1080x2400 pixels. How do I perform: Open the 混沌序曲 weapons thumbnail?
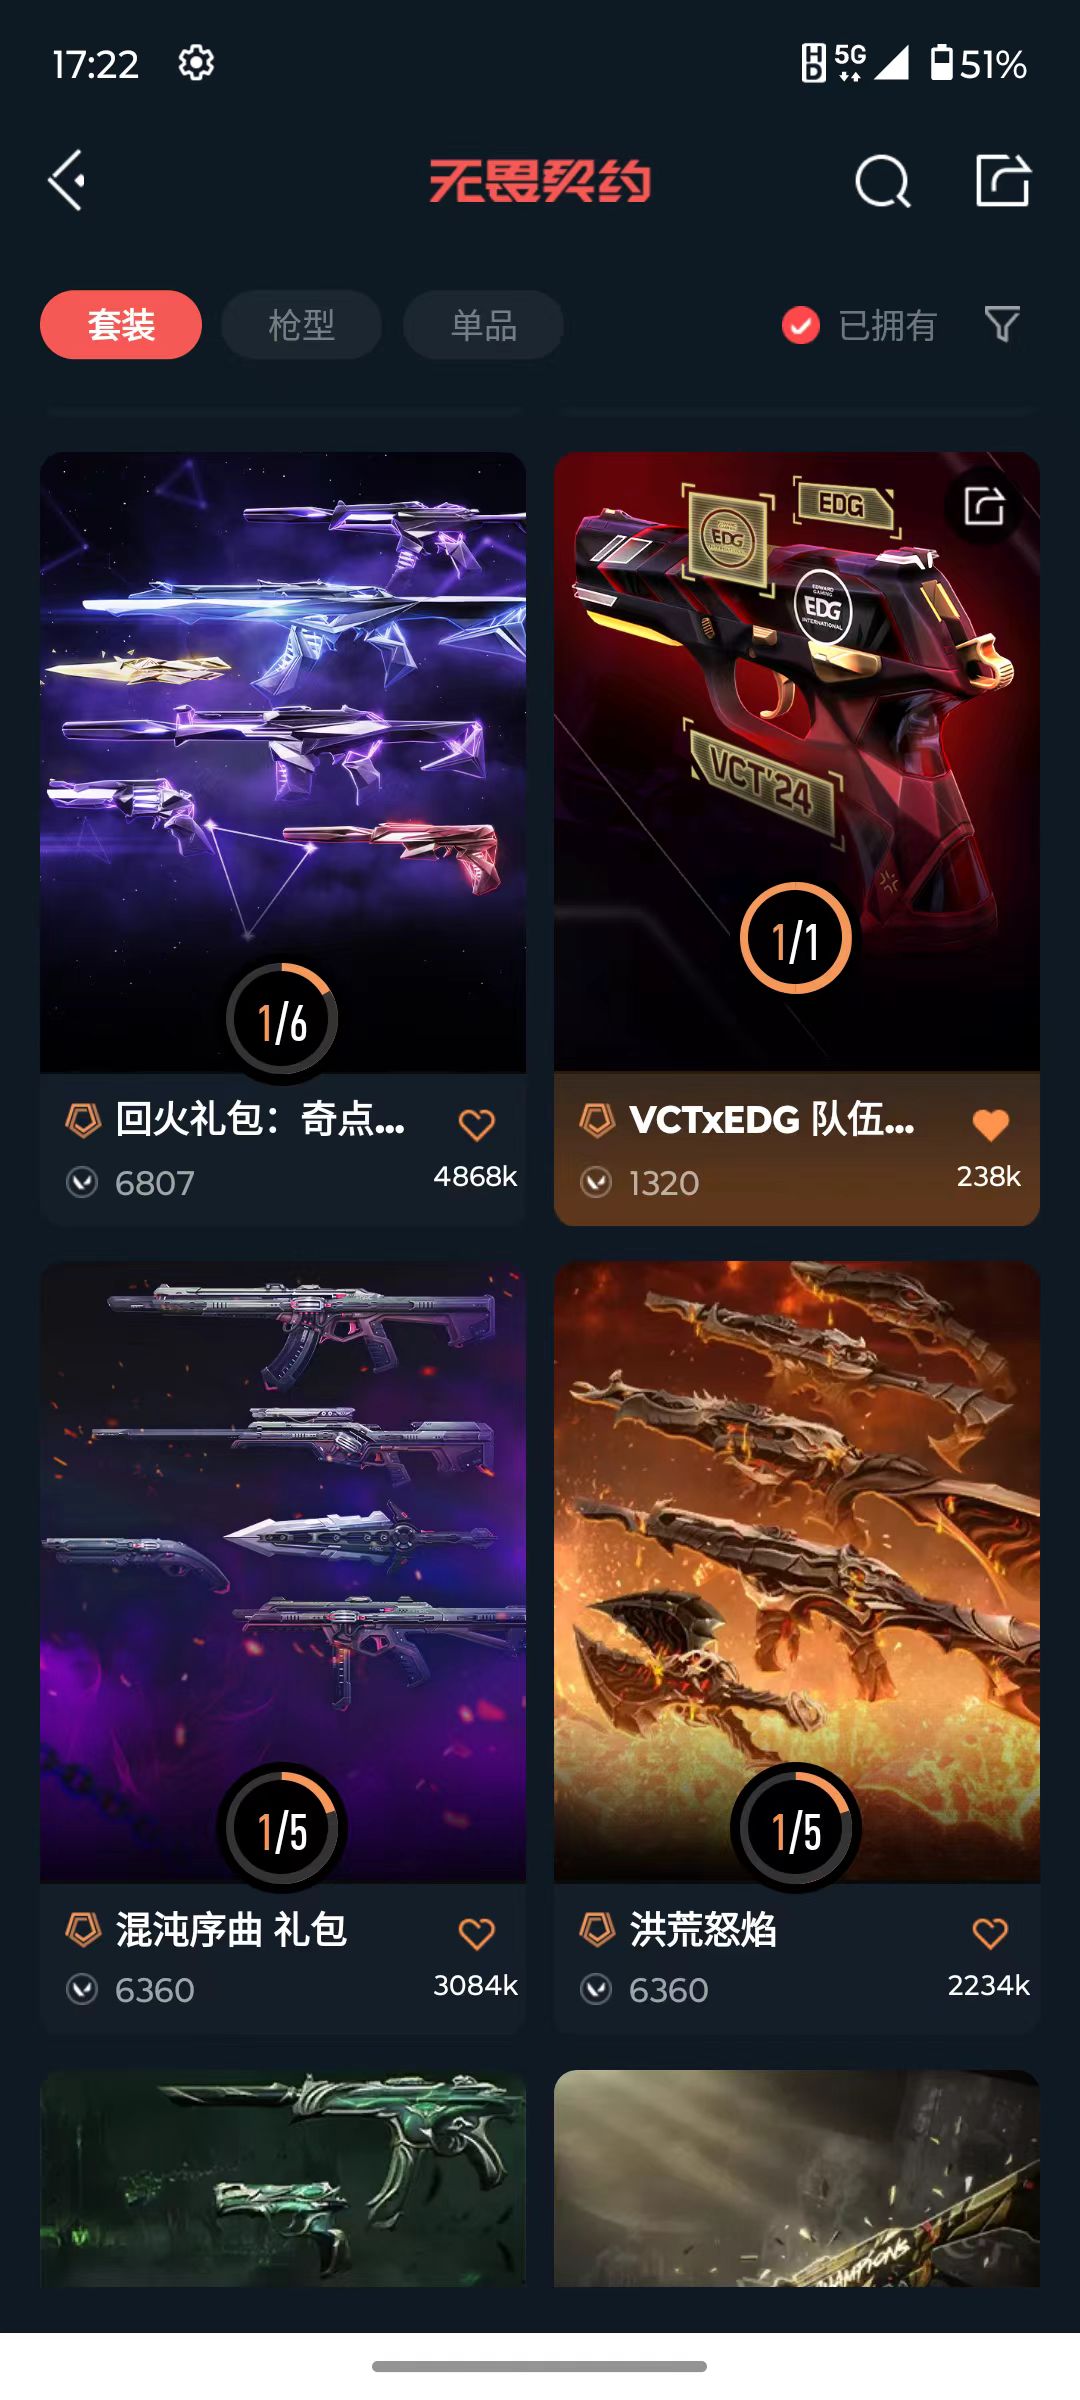click(x=283, y=1571)
